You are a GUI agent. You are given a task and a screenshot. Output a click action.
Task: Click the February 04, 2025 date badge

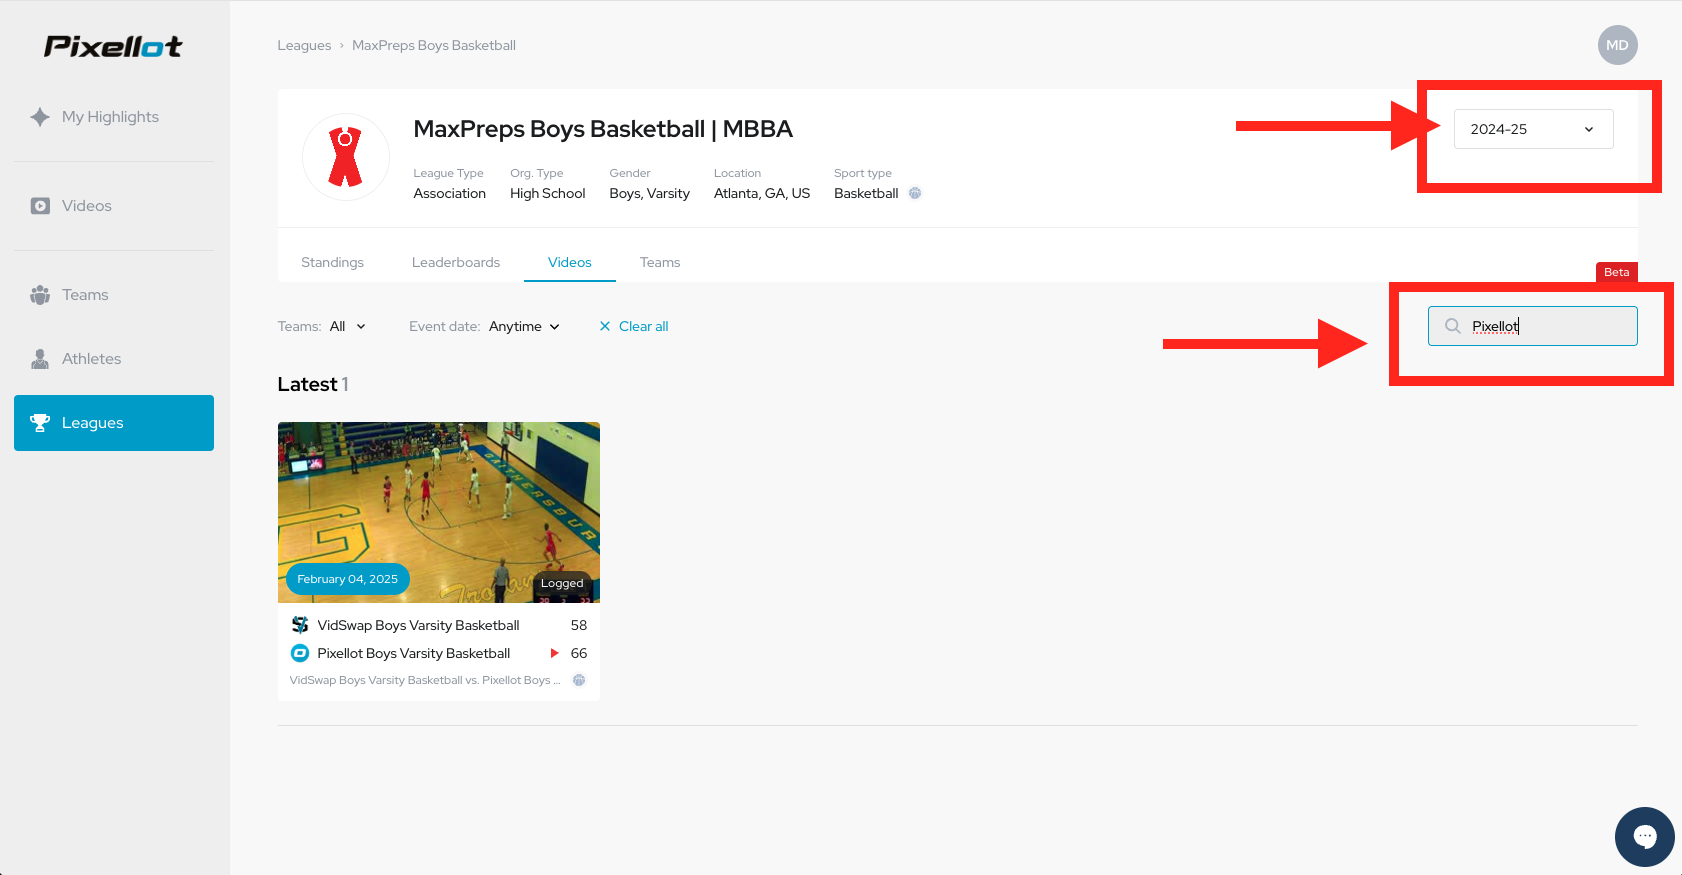tap(347, 579)
